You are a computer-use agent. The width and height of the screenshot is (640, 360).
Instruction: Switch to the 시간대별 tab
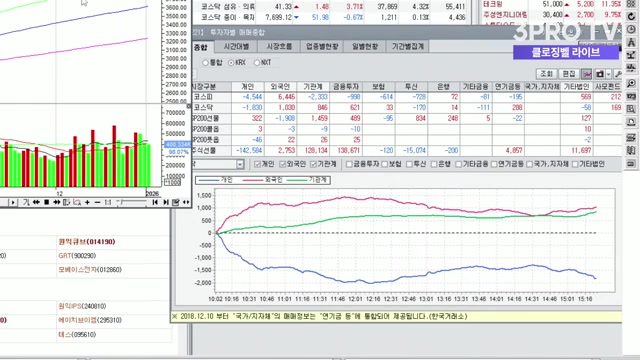pos(236,46)
